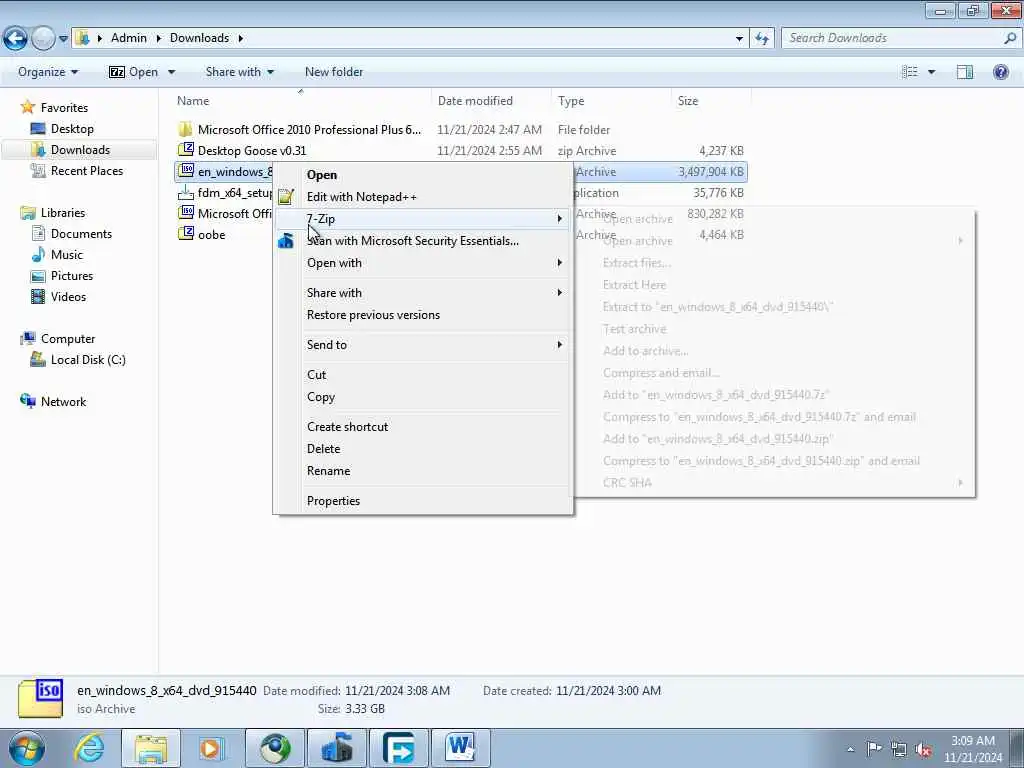Image resolution: width=1024 pixels, height=768 pixels.
Task: Open the Windows Start menu orb
Action: click(26, 748)
